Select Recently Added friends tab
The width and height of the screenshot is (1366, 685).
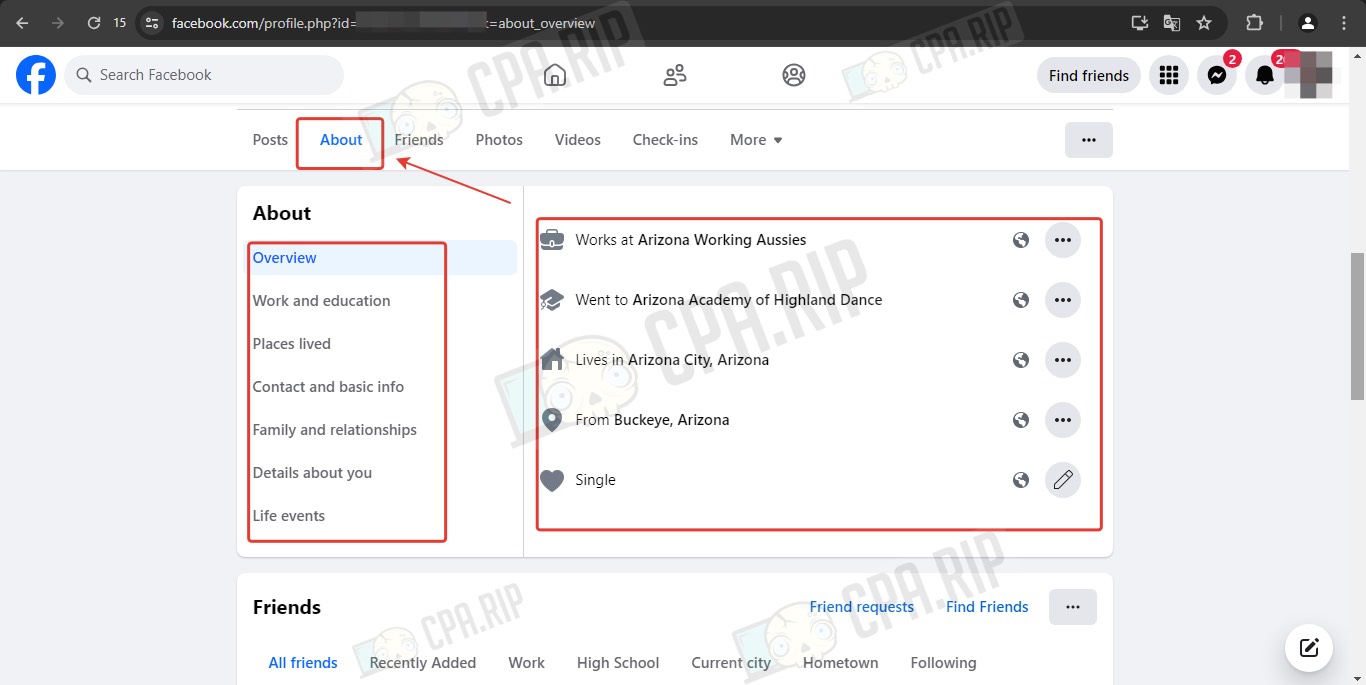[x=423, y=663]
